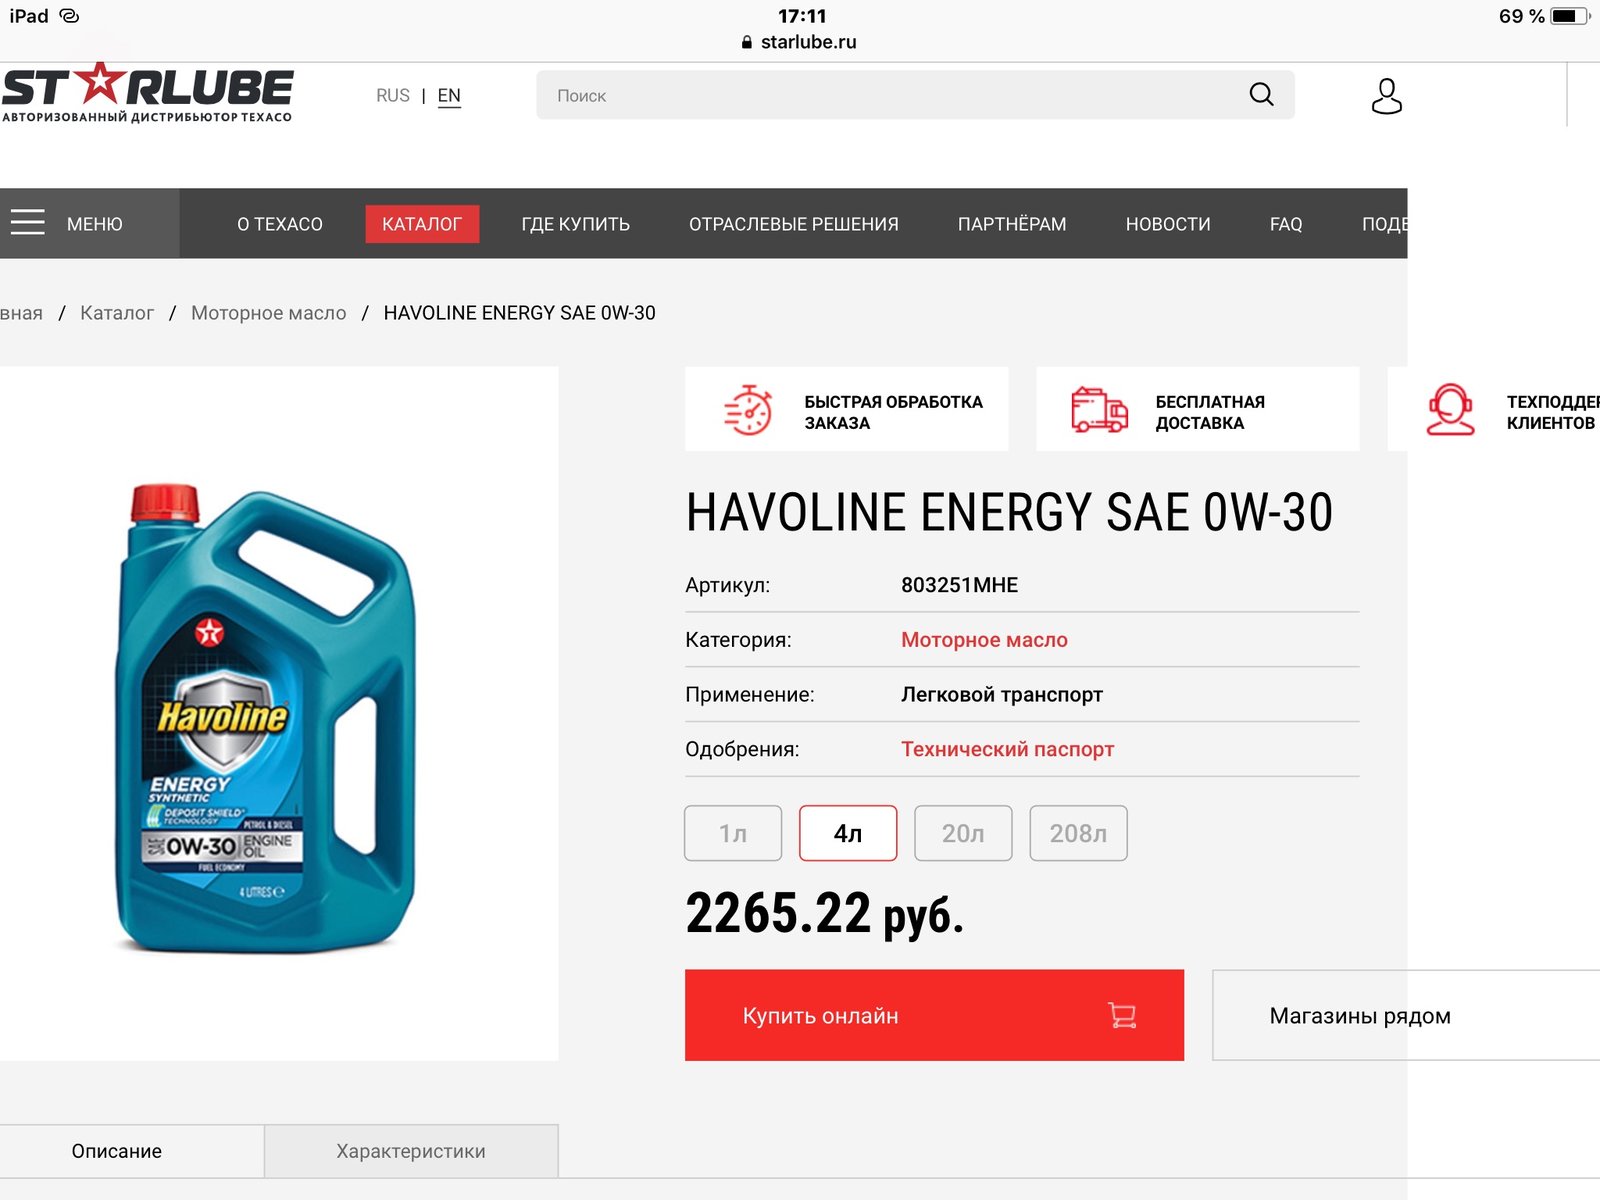This screenshot has width=1600, height=1200.
Task: Focus the Поиск search field
Action: pos(890,95)
